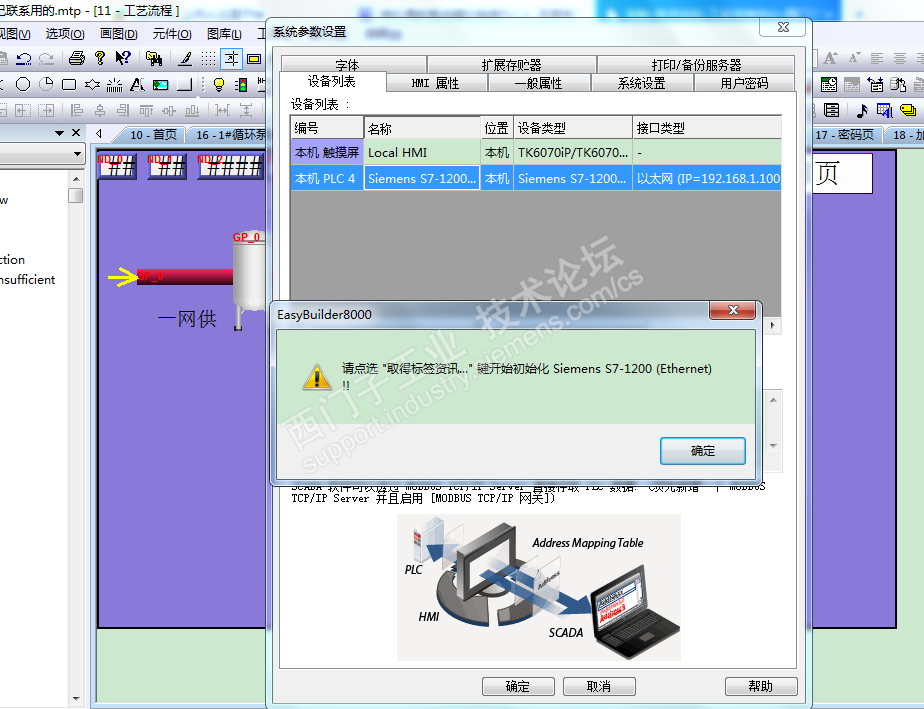This screenshot has width=924, height=709.
Task: Select the pie/arc drawing tool
Action: pos(46,84)
